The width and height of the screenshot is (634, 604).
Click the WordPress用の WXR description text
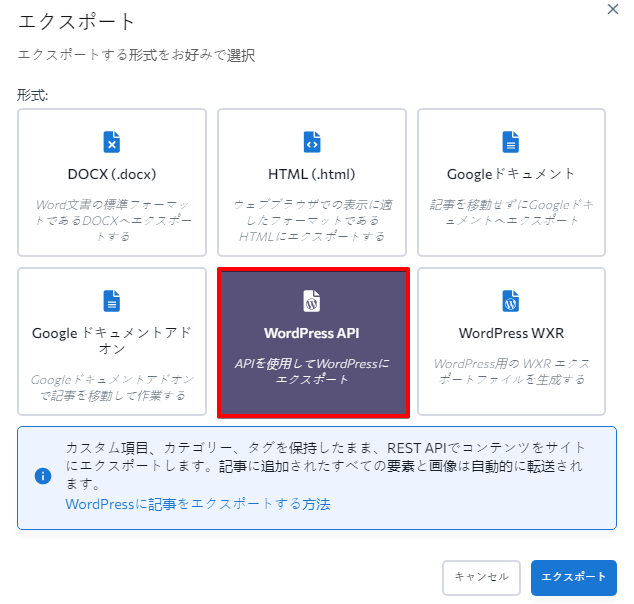click(x=511, y=372)
